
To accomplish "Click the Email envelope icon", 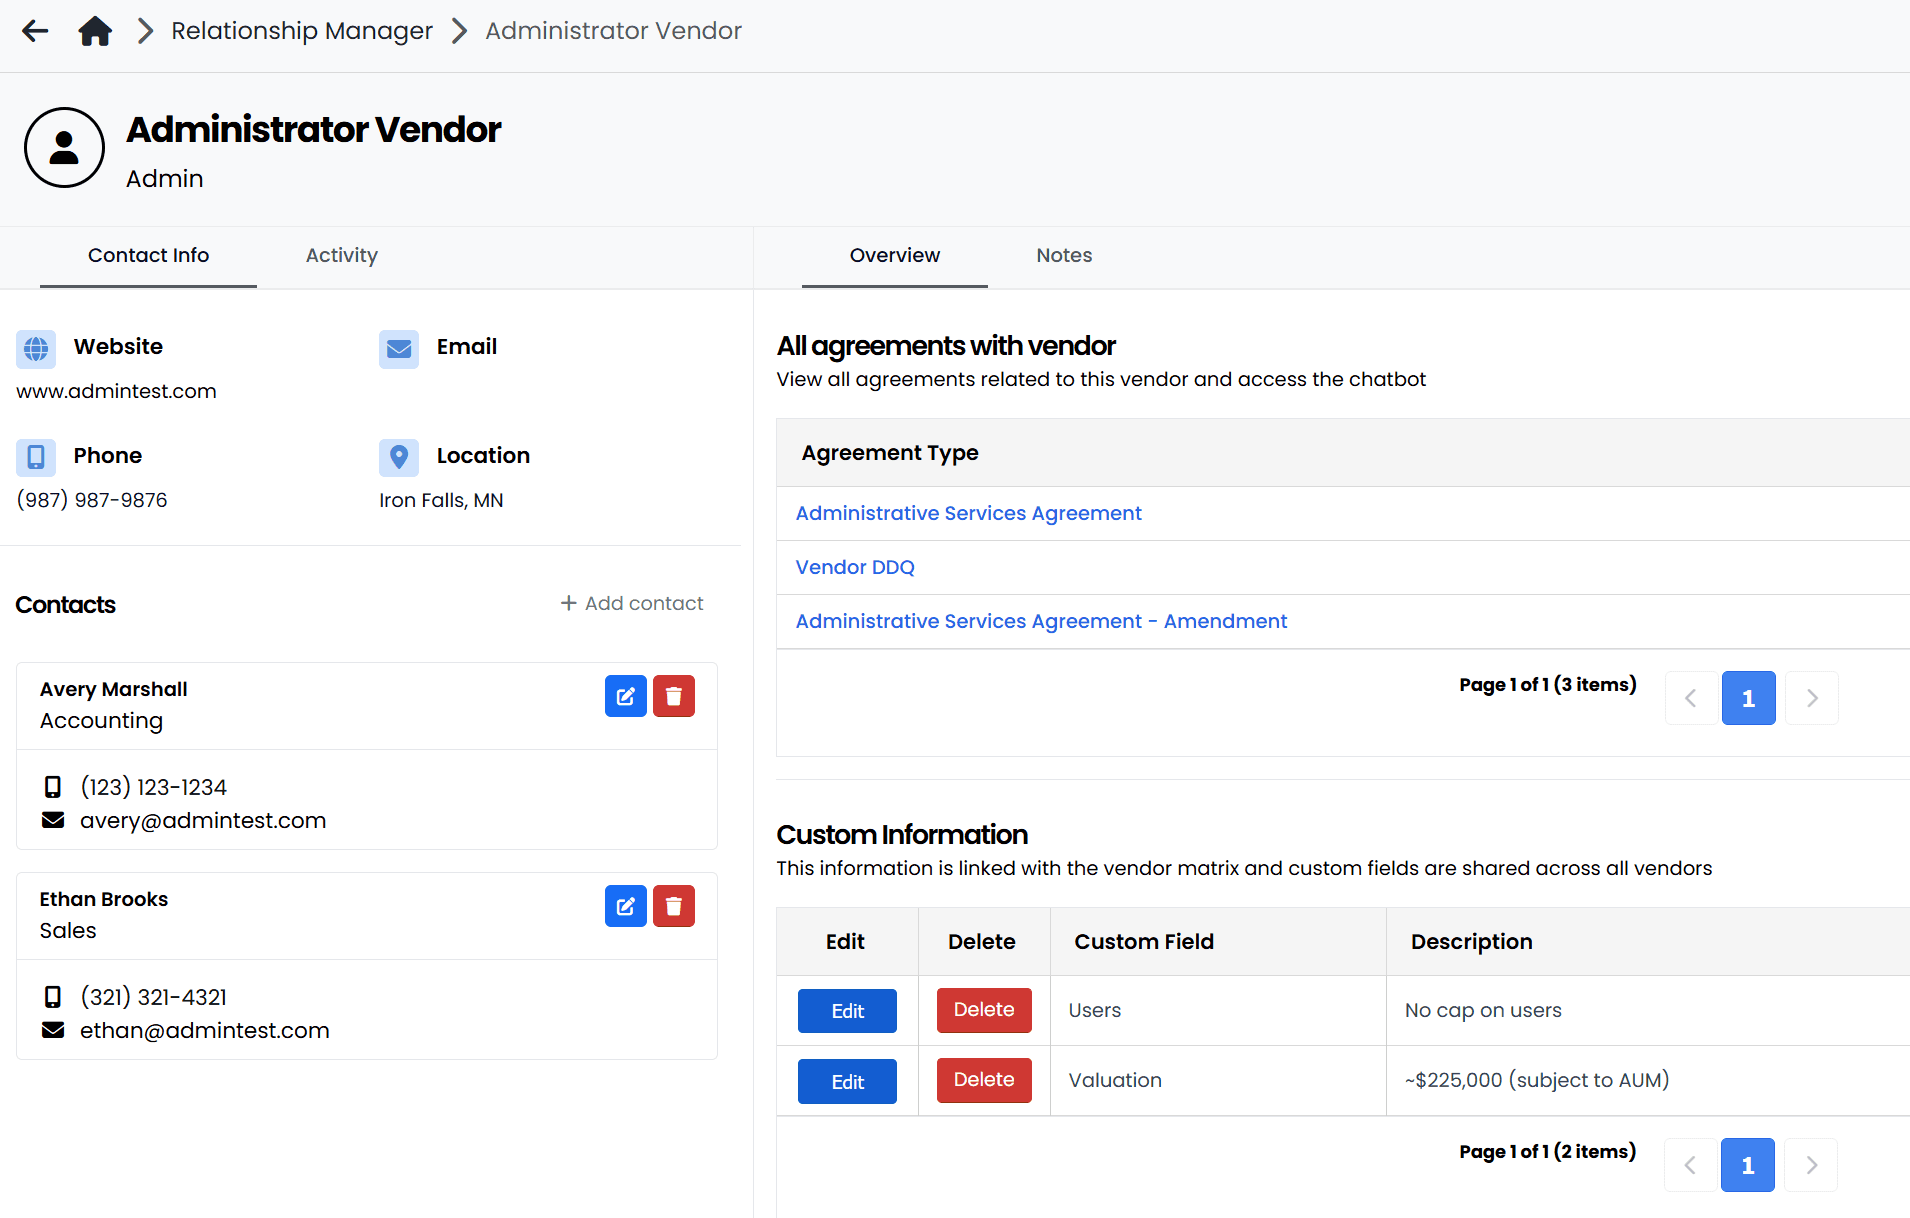I will (x=399, y=348).
